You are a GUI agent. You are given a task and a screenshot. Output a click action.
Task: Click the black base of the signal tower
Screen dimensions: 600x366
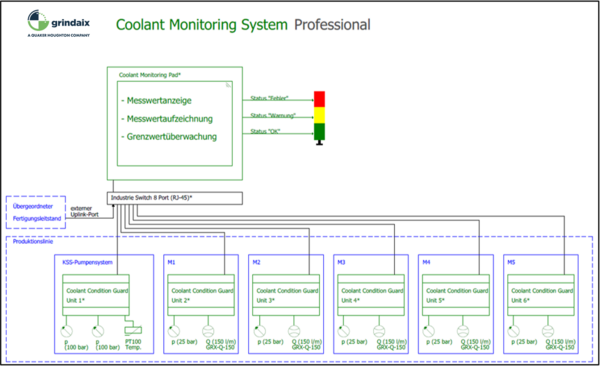pyautogui.click(x=320, y=142)
